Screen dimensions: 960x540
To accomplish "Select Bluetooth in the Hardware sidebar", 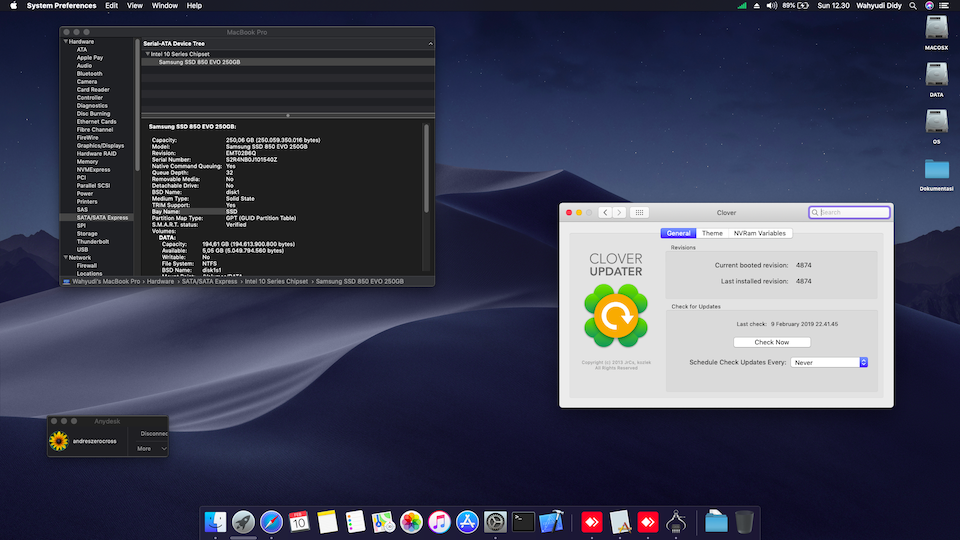I will (x=89, y=73).
